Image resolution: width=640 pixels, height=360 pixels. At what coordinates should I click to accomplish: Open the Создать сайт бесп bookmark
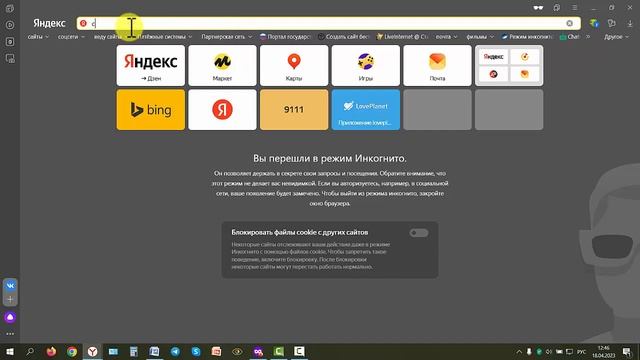coord(344,37)
